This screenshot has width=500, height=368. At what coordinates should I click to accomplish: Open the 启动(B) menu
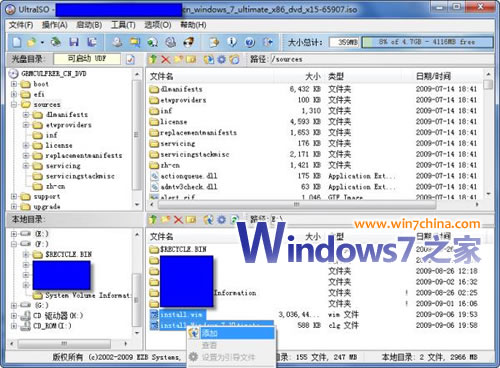pyautogui.click(x=89, y=25)
